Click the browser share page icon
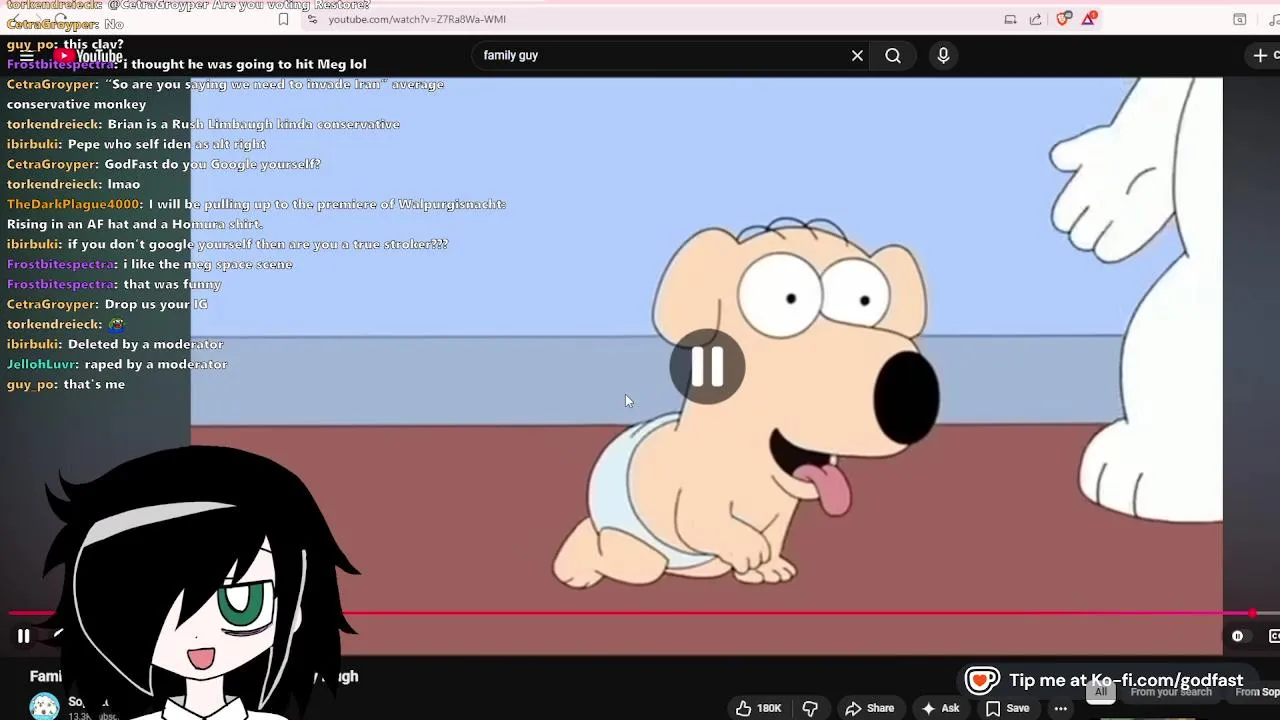Viewport: 1280px width, 720px height. (1035, 19)
